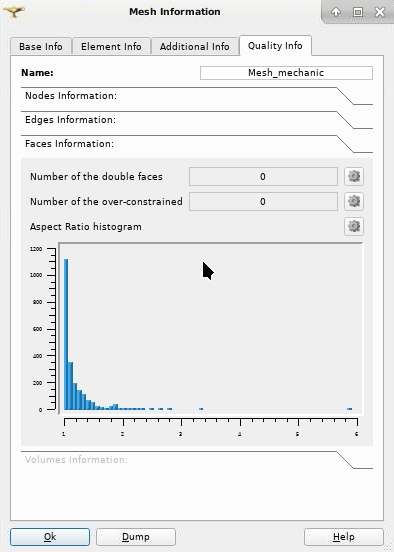This screenshot has width=394, height=552.
Task: Click the Dump button
Action: [136, 537]
